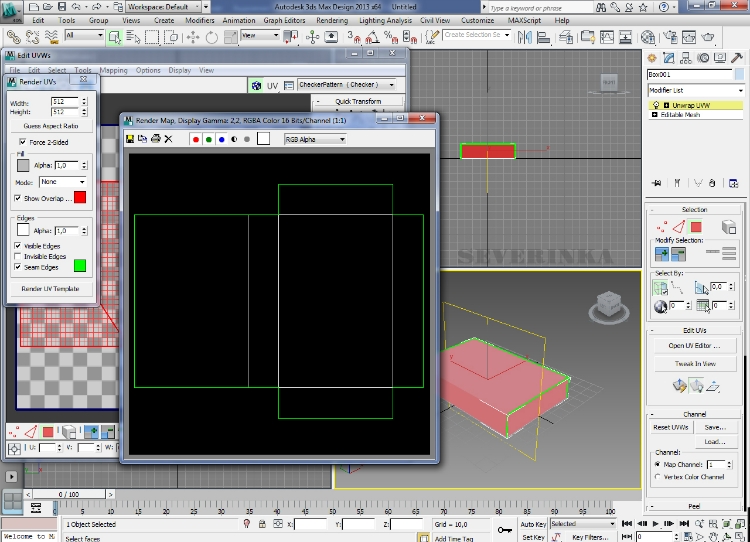Click the Mirror tool in main toolbar
Viewport: 750px width, 542px height.
click(x=525, y=37)
